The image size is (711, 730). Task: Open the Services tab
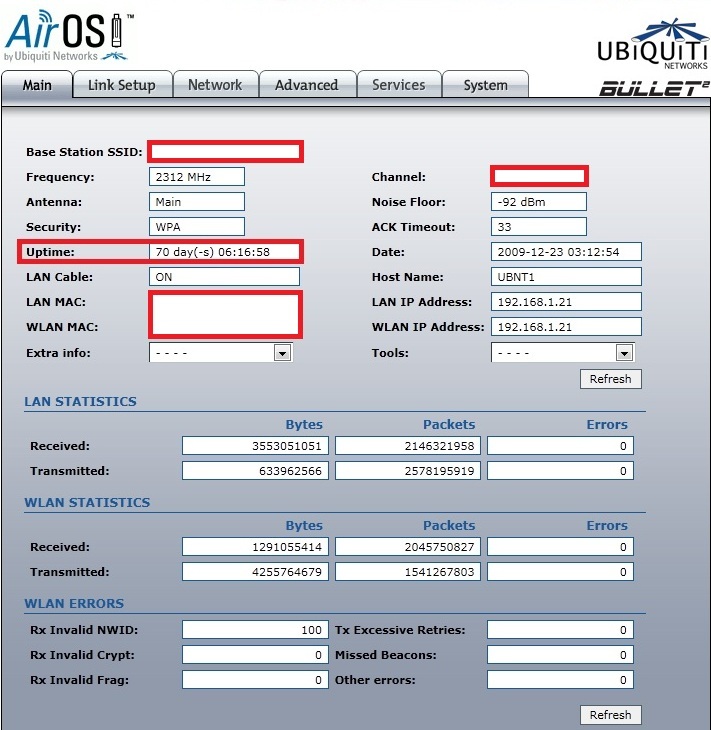coord(399,85)
